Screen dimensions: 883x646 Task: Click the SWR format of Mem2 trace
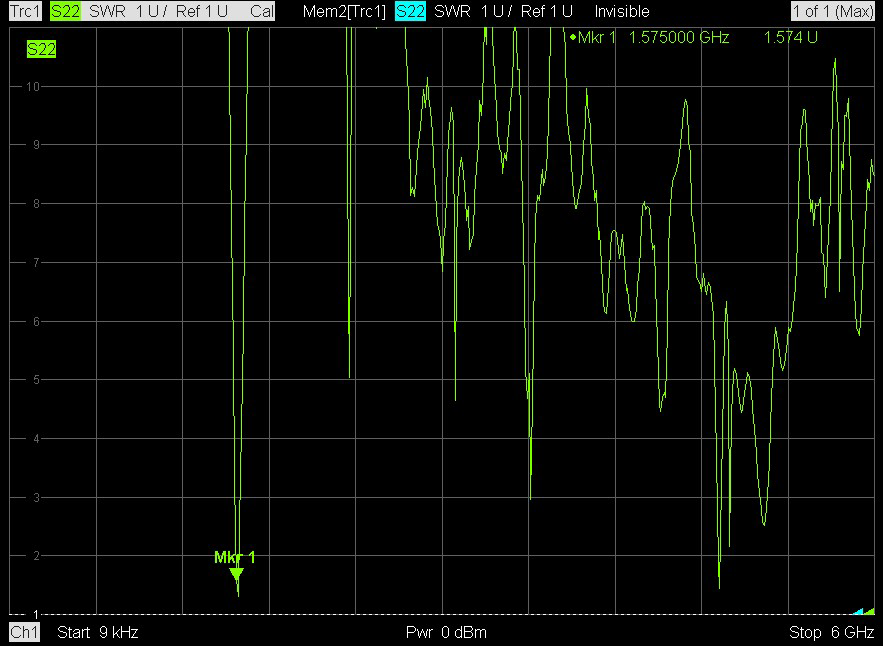pos(453,12)
